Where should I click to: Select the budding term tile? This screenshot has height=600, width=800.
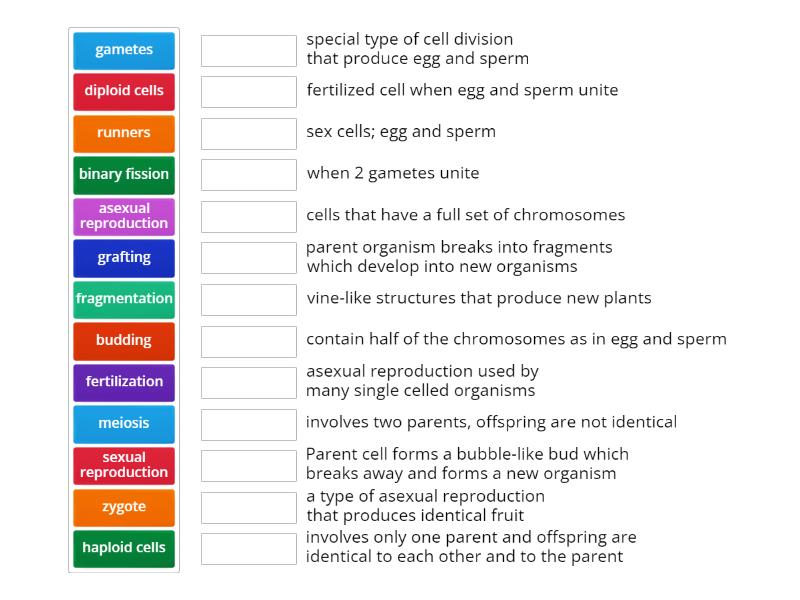pyautogui.click(x=124, y=341)
